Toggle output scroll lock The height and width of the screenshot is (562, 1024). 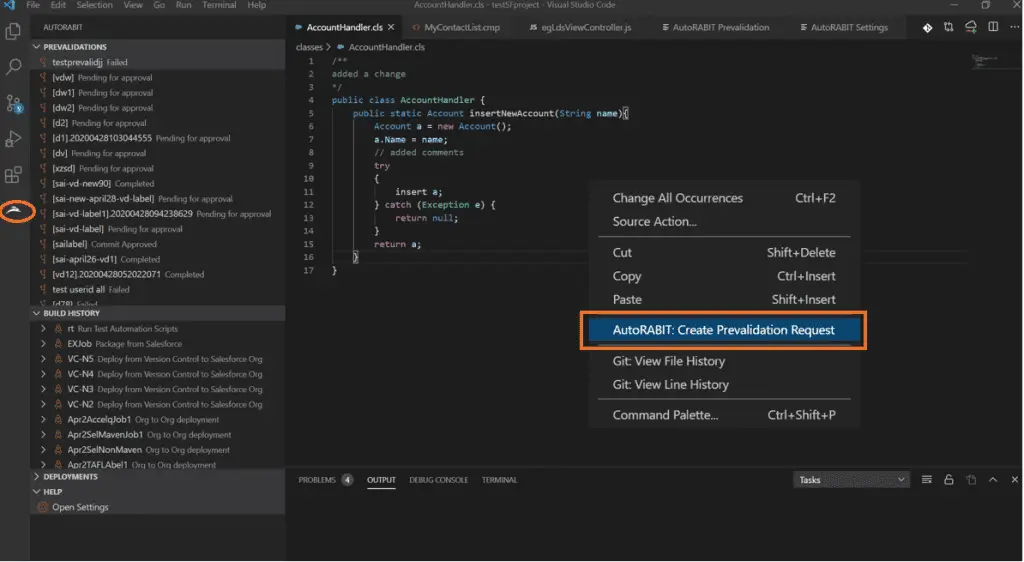(x=949, y=480)
